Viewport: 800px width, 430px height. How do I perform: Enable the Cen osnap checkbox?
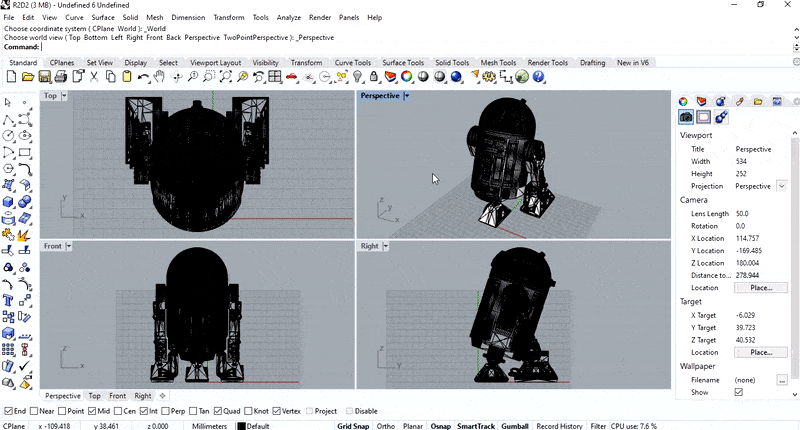[118, 411]
